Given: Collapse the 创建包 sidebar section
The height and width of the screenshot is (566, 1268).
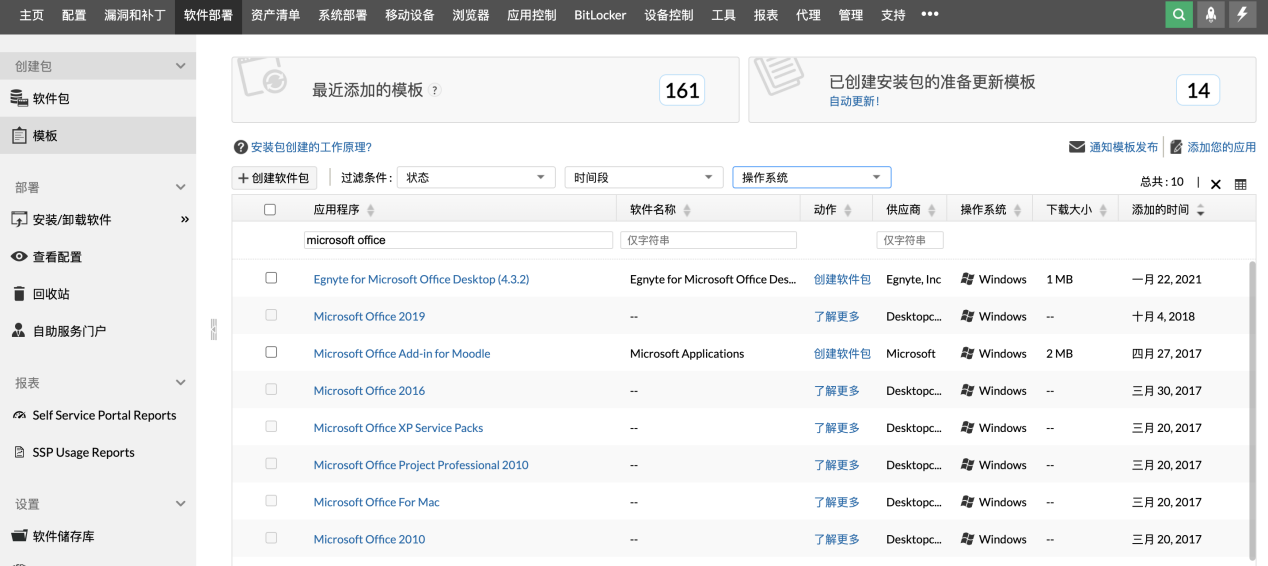Looking at the screenshot, I should pyautogui.click(x=181, y=66).
